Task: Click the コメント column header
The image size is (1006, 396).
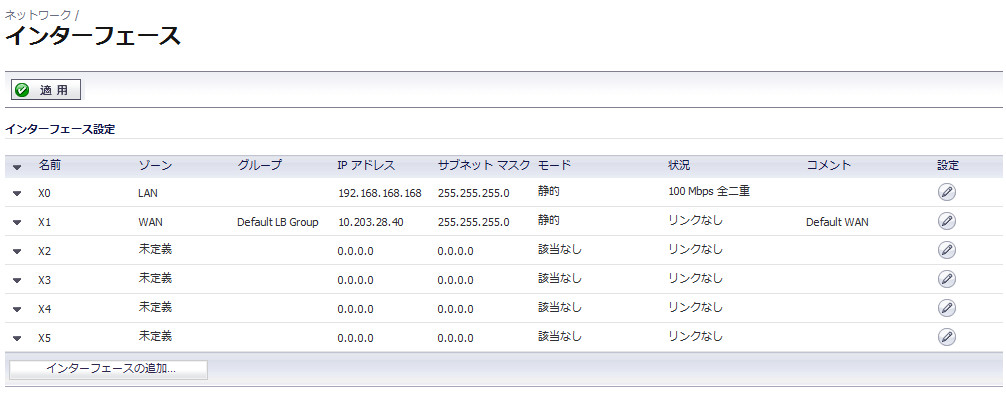Action: (828, 165)
